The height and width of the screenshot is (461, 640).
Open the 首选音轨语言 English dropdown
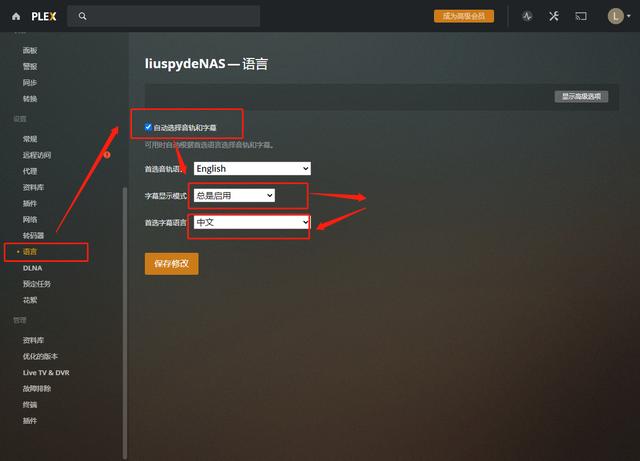252,169
